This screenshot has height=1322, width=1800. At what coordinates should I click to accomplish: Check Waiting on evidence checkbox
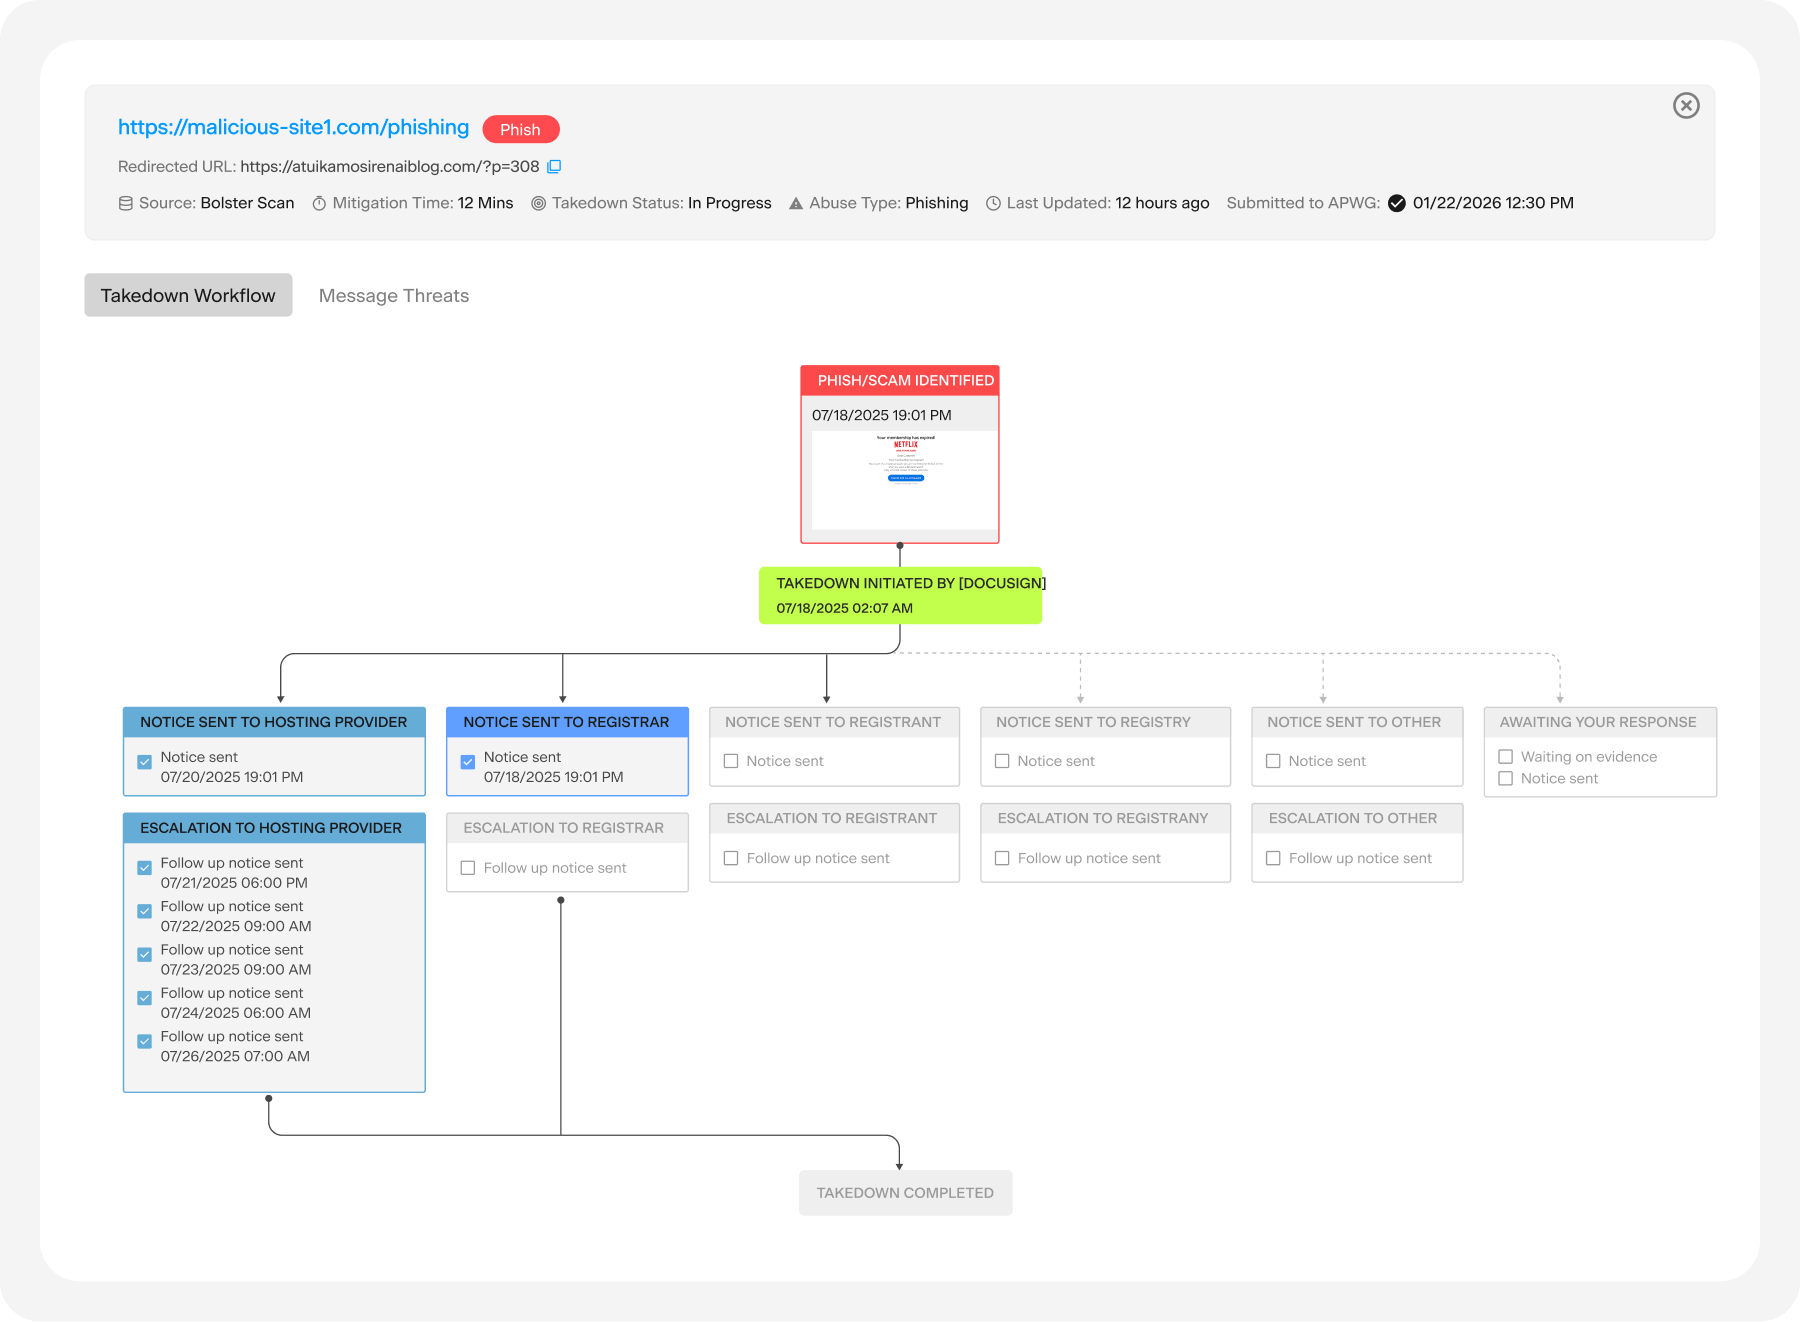(1505, 757)
